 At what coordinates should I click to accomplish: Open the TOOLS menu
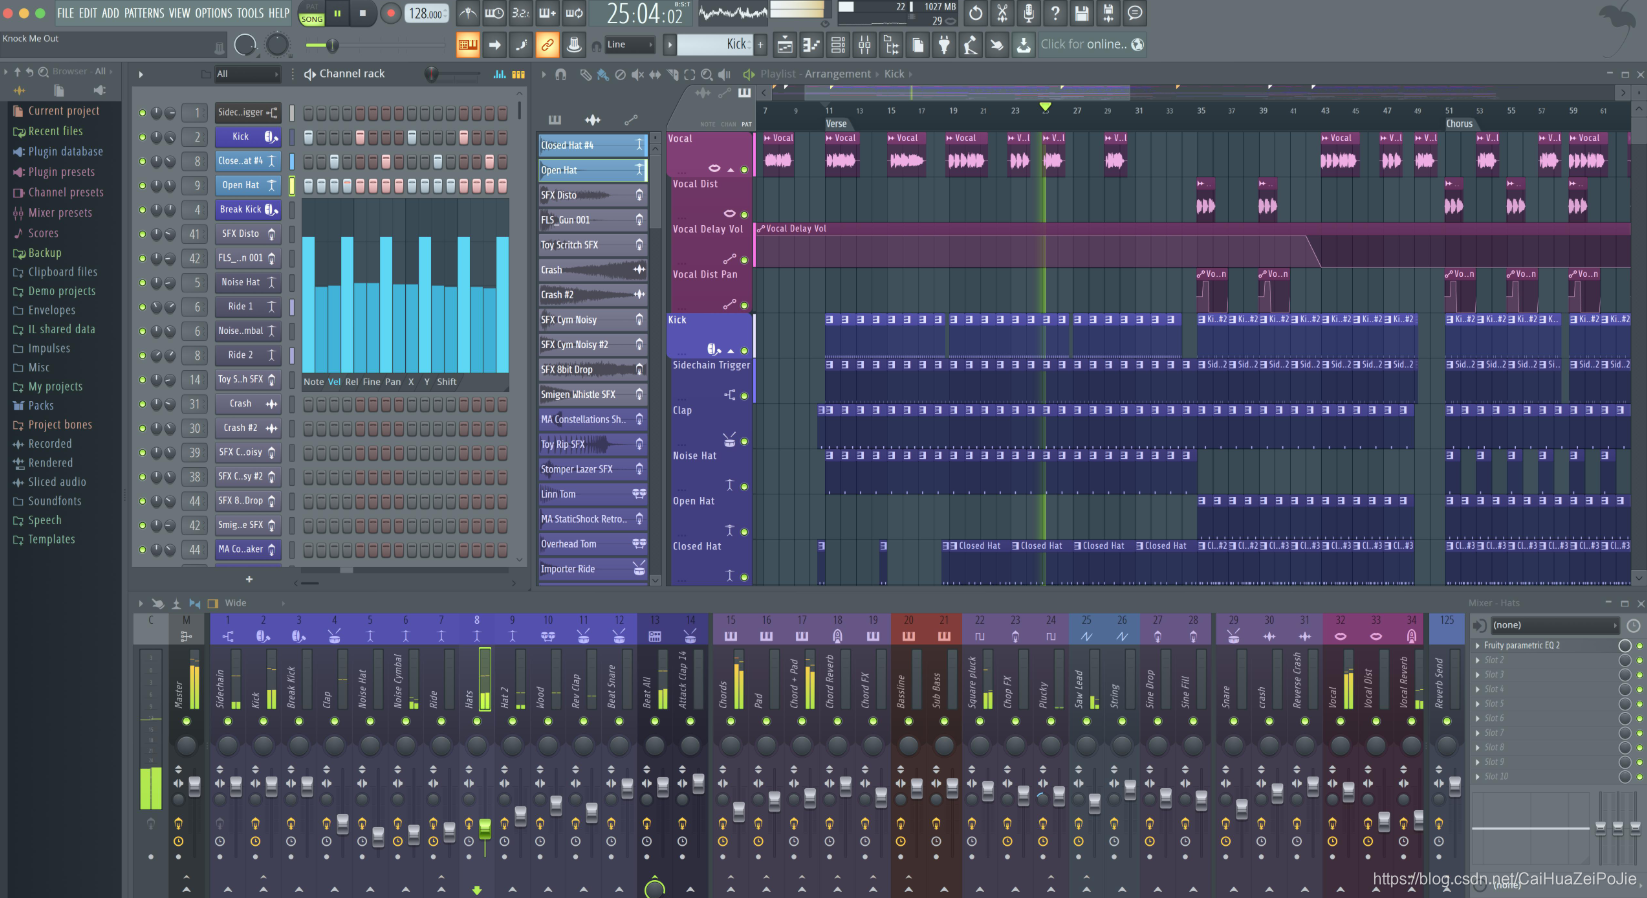(x=250, y=13)
